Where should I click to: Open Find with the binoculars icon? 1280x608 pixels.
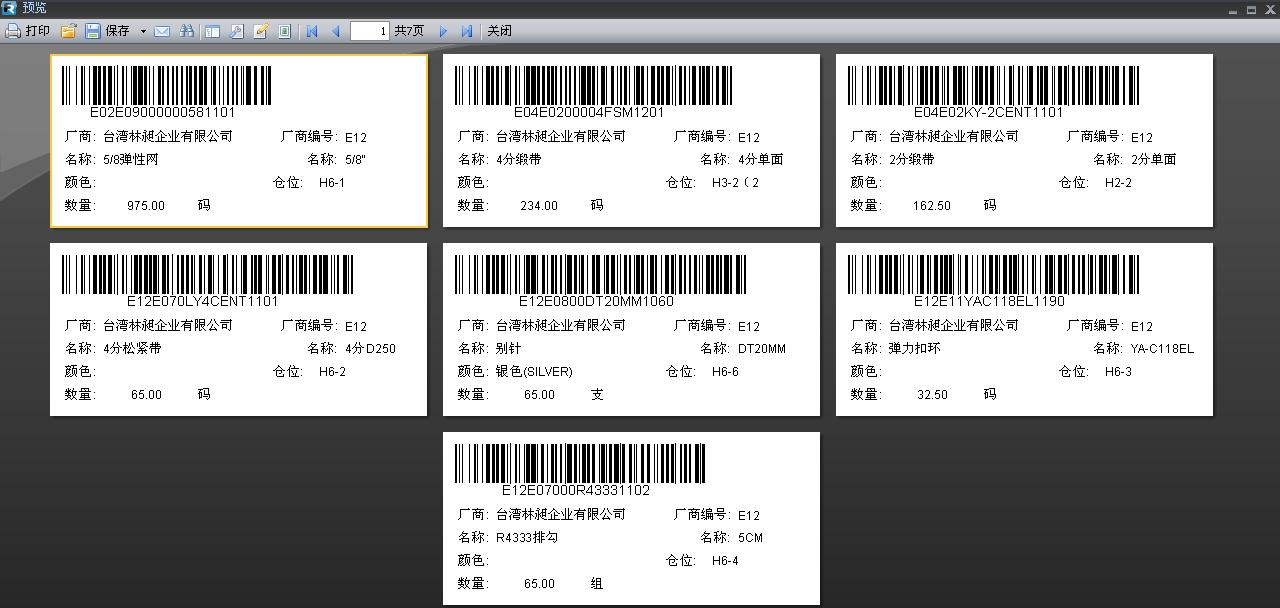[186, 31]
